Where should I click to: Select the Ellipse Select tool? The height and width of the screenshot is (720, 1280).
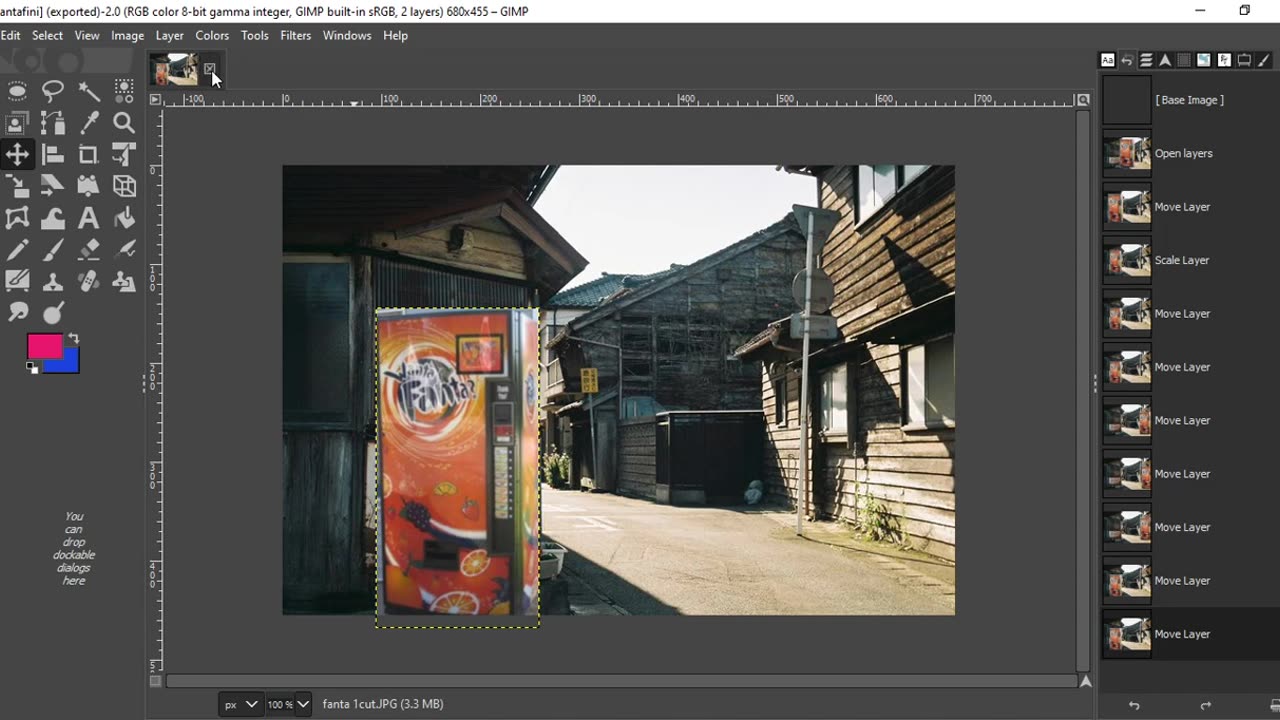(17, 92)
